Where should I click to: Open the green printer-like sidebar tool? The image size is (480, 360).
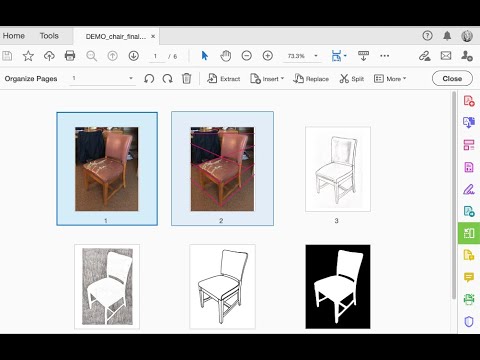[x=469, y=299]
